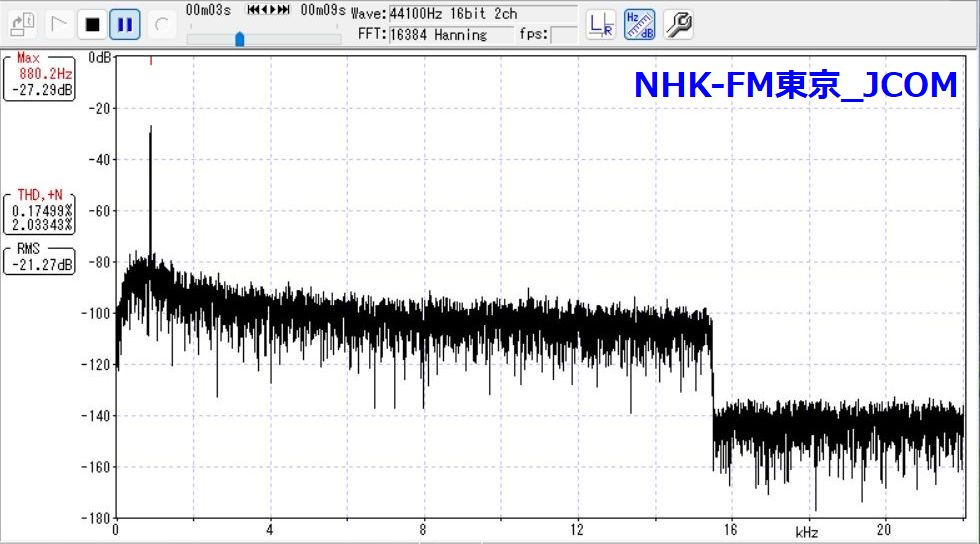Viewport: 980px width, 544px height.
Task: Toggle the Pause button
Action: coord(125,23)
